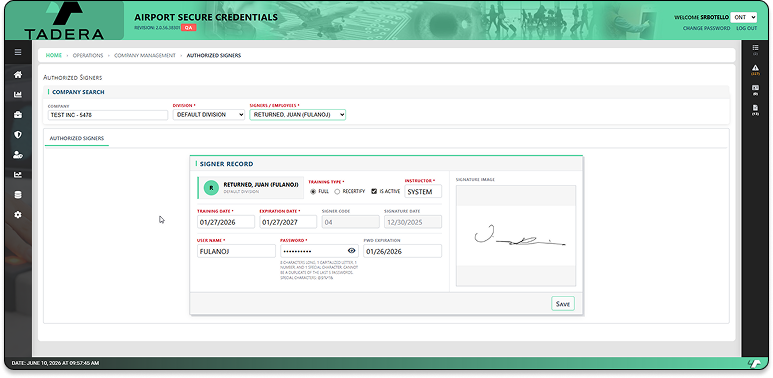This screenshot has height=378, width=773.
Task: Open the settings gear icon in sidebar
Action: 18,215
